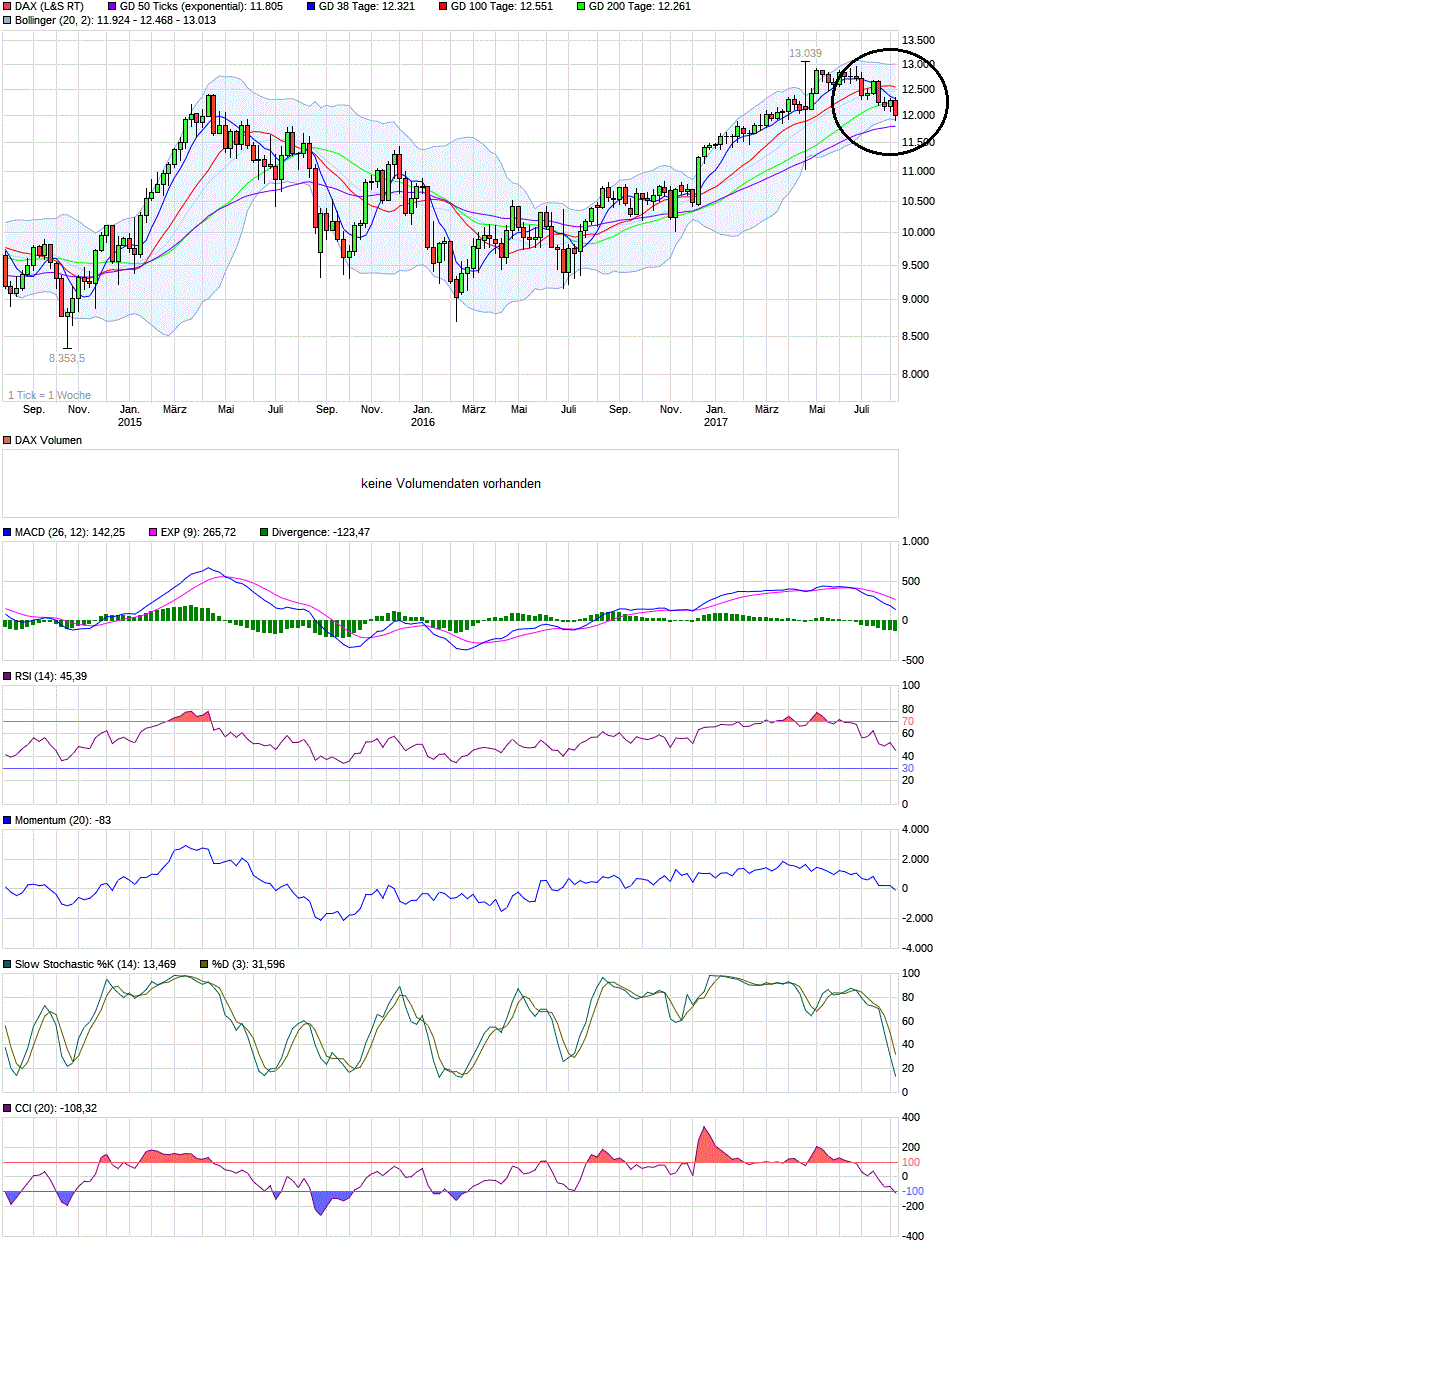Click the blue -100 CCI threshold label
Screen dimensions: 1450x1390
(913, 1191)
